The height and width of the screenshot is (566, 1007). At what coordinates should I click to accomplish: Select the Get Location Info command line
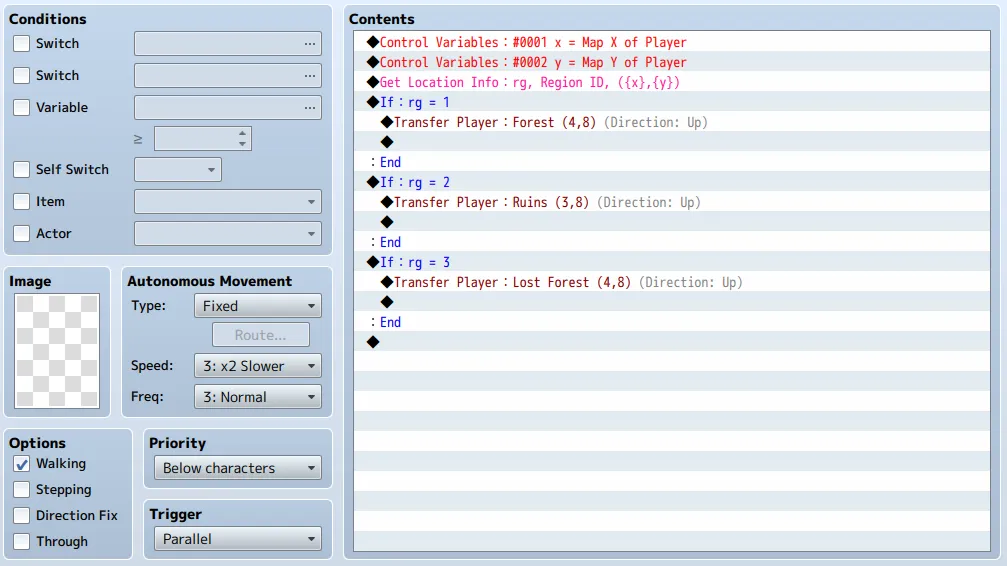(x=672, y=82)
